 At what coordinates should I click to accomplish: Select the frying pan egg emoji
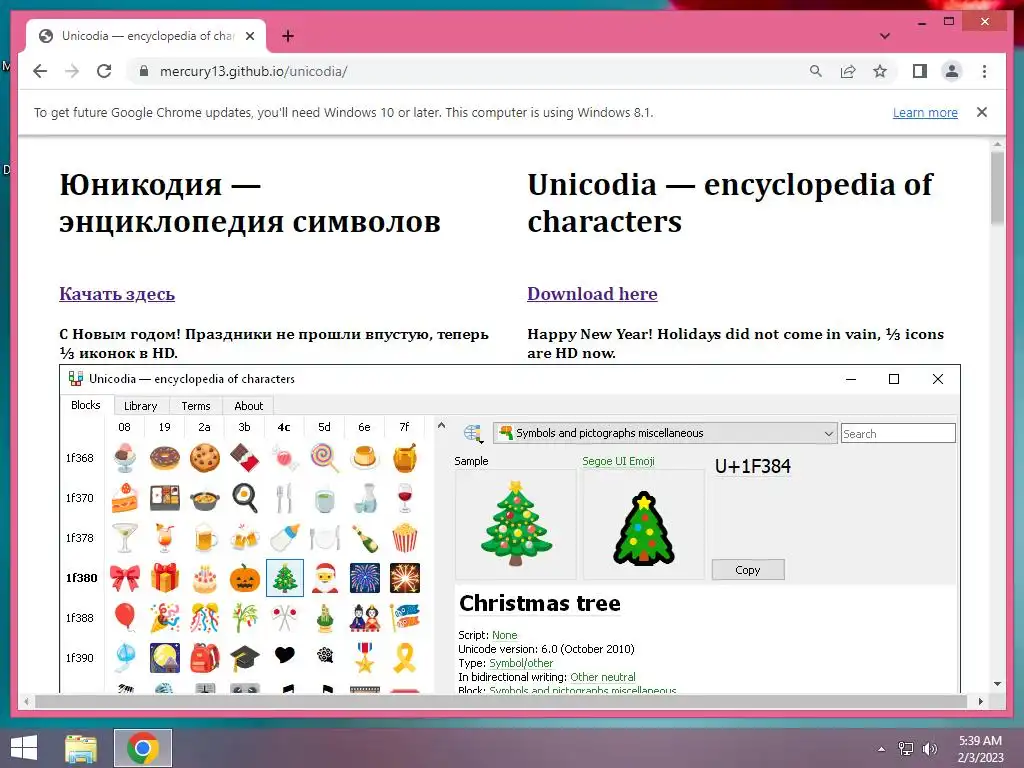pos(245,498)
